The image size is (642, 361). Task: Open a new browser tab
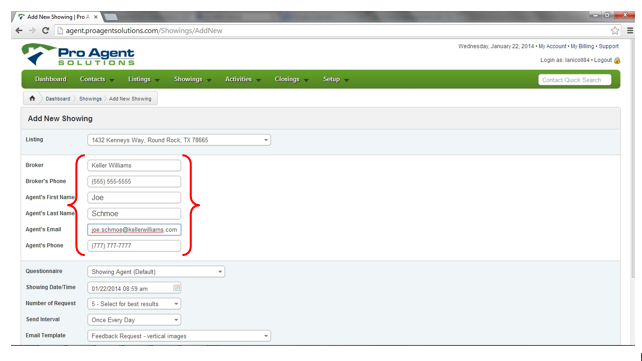point(111,17)
